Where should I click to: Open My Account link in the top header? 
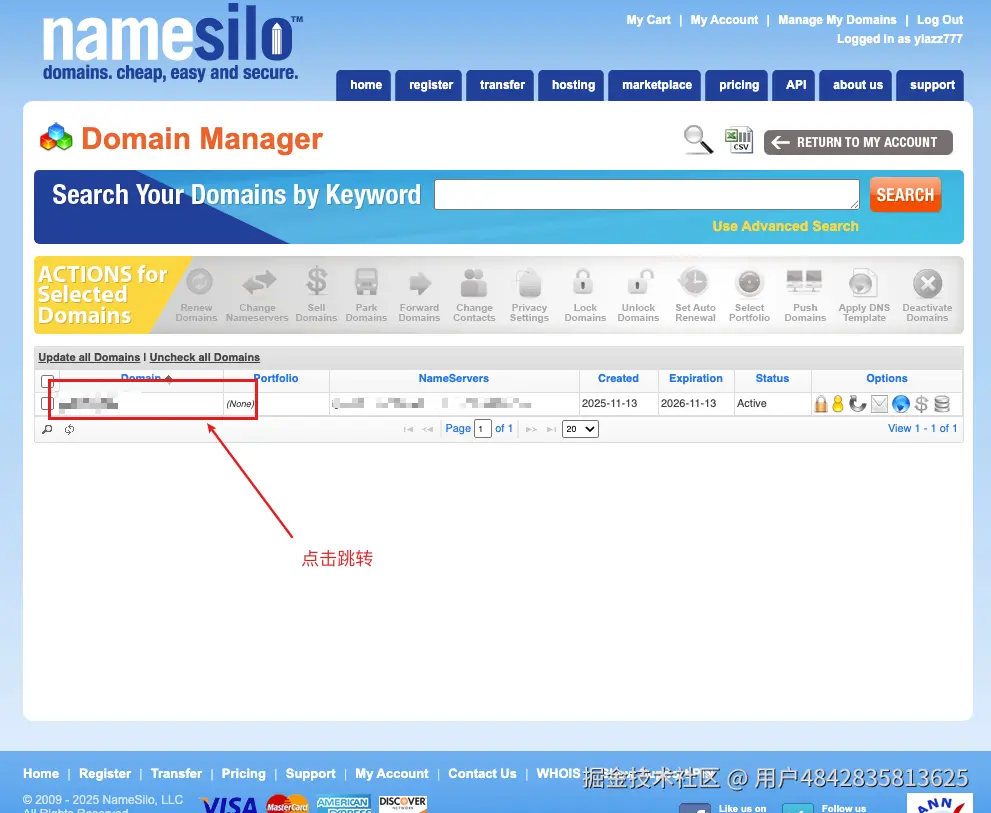point(724,20)
